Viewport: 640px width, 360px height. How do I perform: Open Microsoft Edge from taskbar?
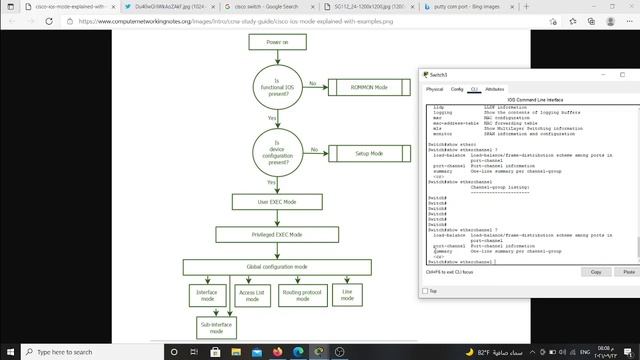(298, 352)
